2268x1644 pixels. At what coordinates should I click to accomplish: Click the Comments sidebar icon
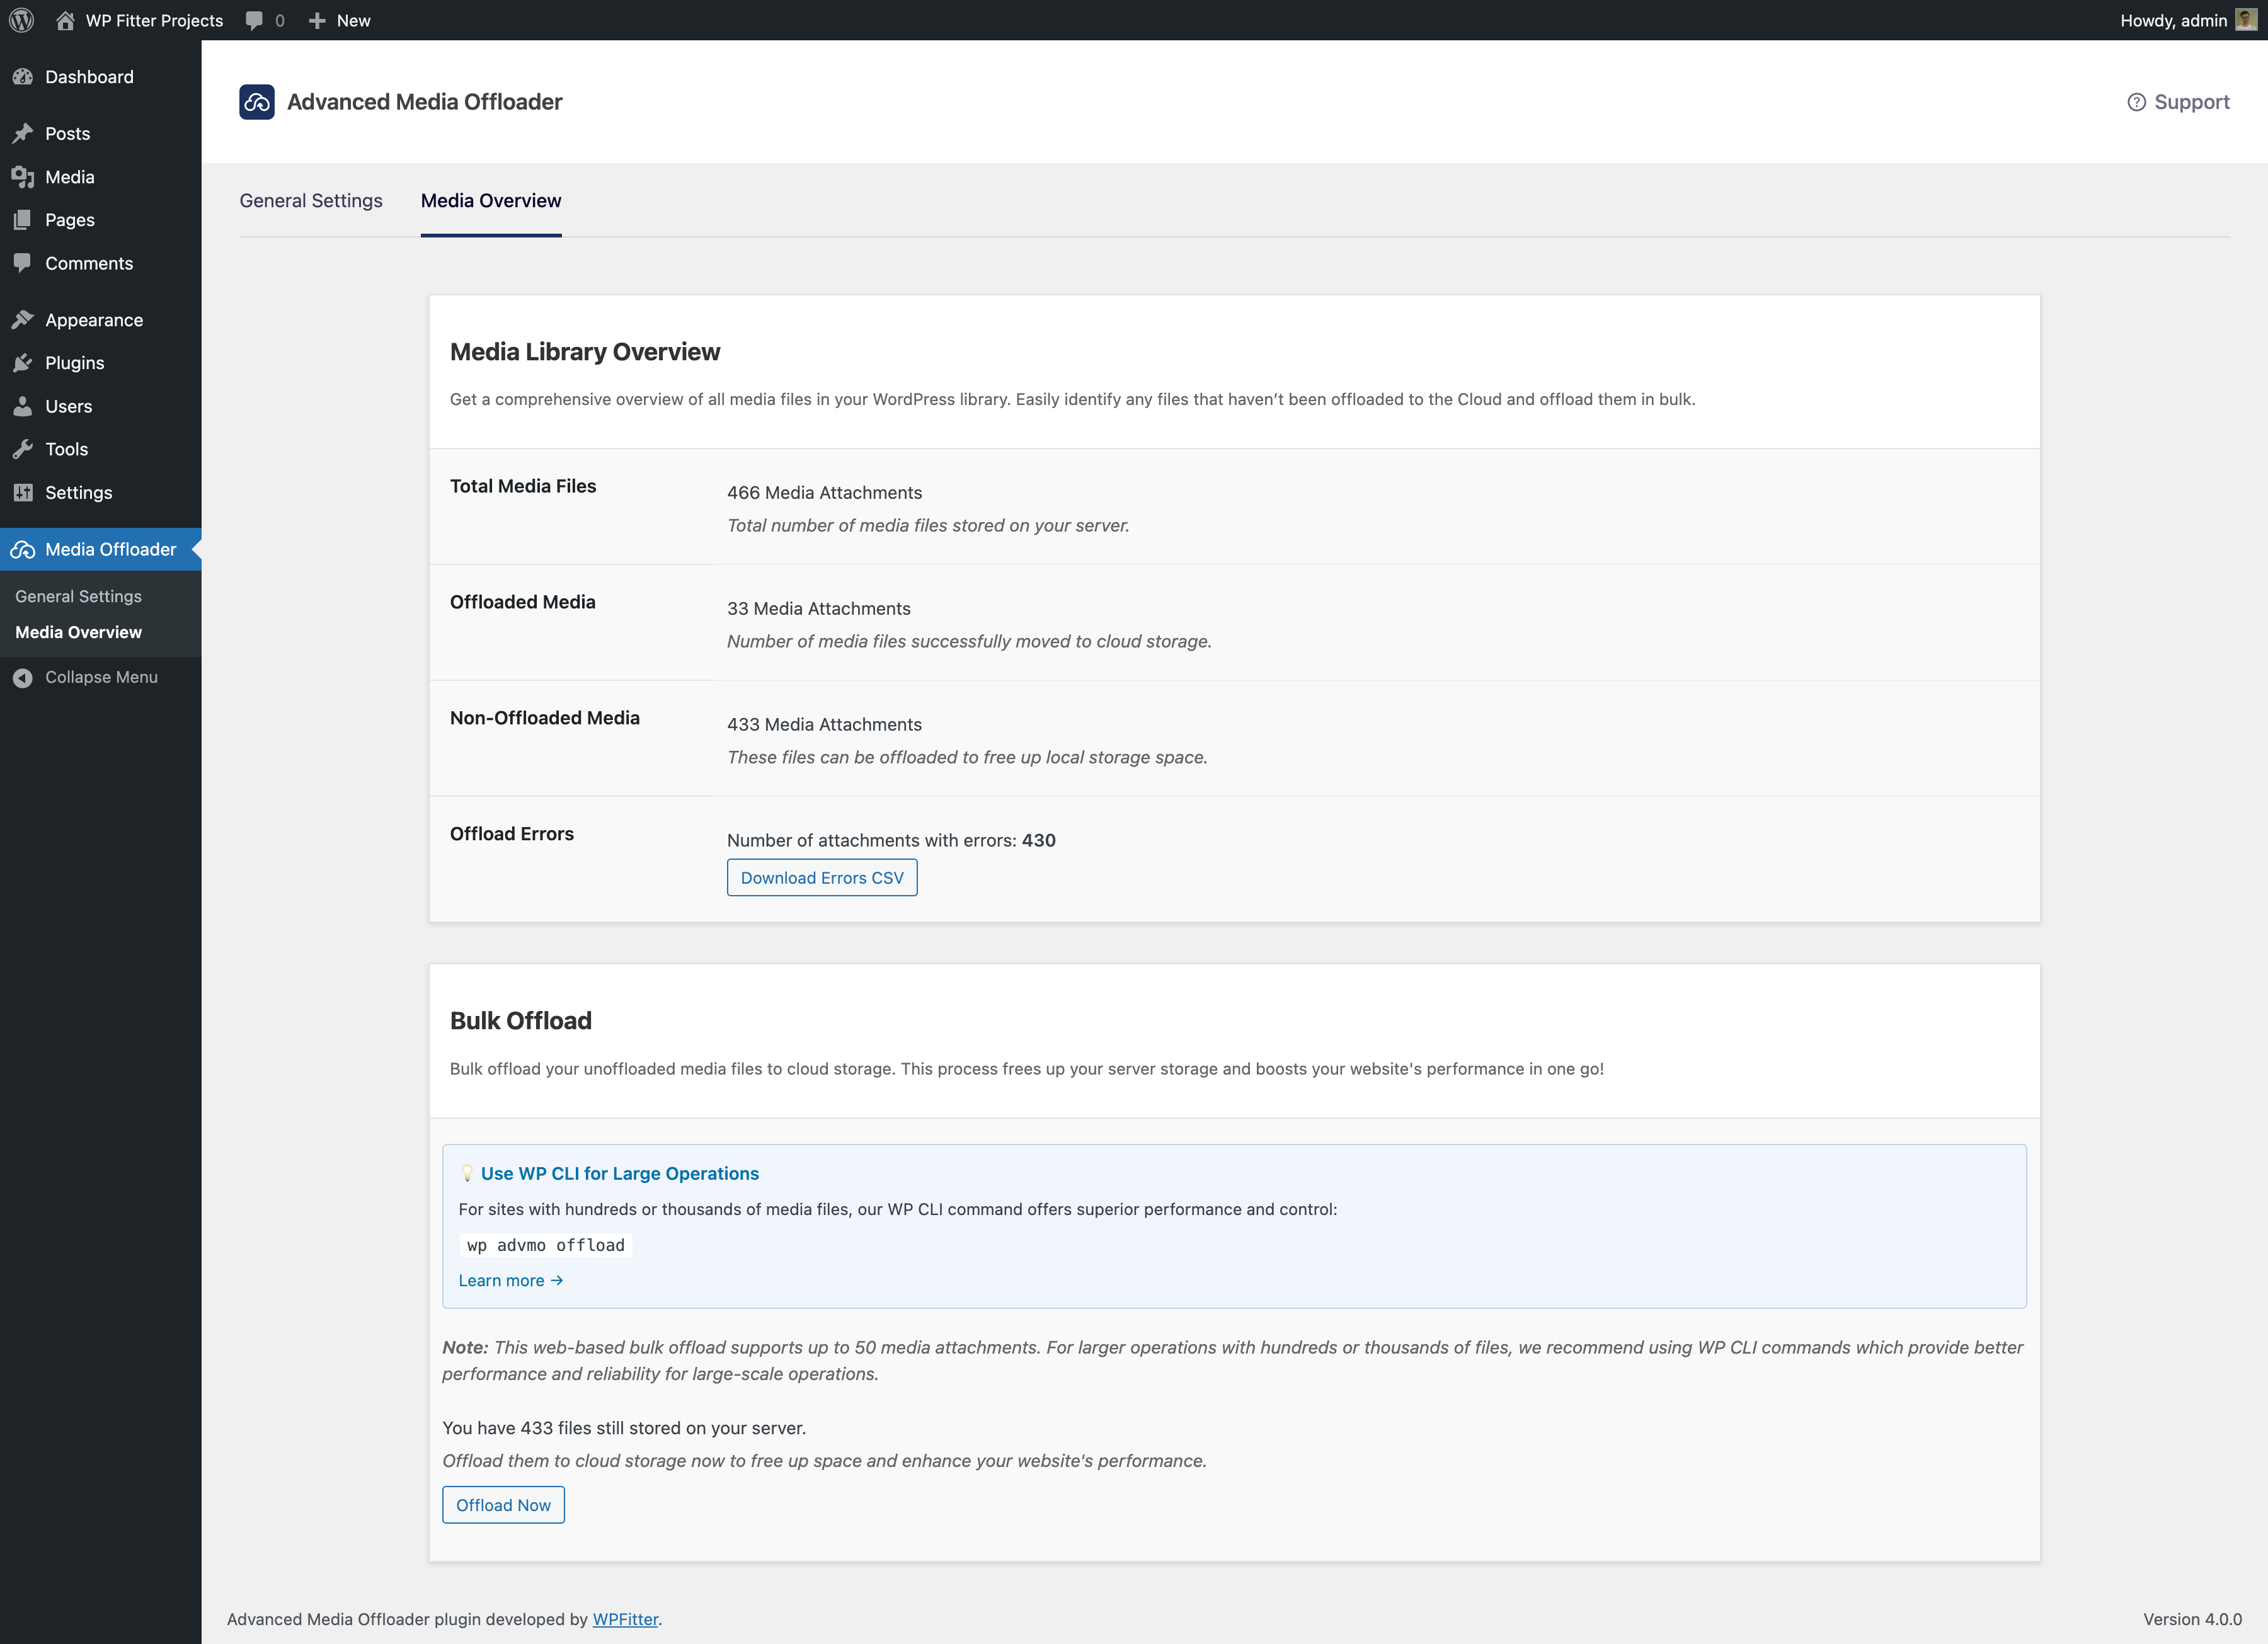pos(23,263)
